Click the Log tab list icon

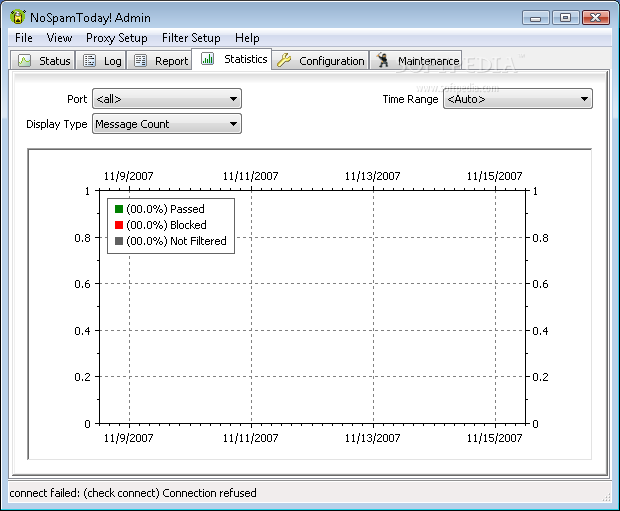89,61
